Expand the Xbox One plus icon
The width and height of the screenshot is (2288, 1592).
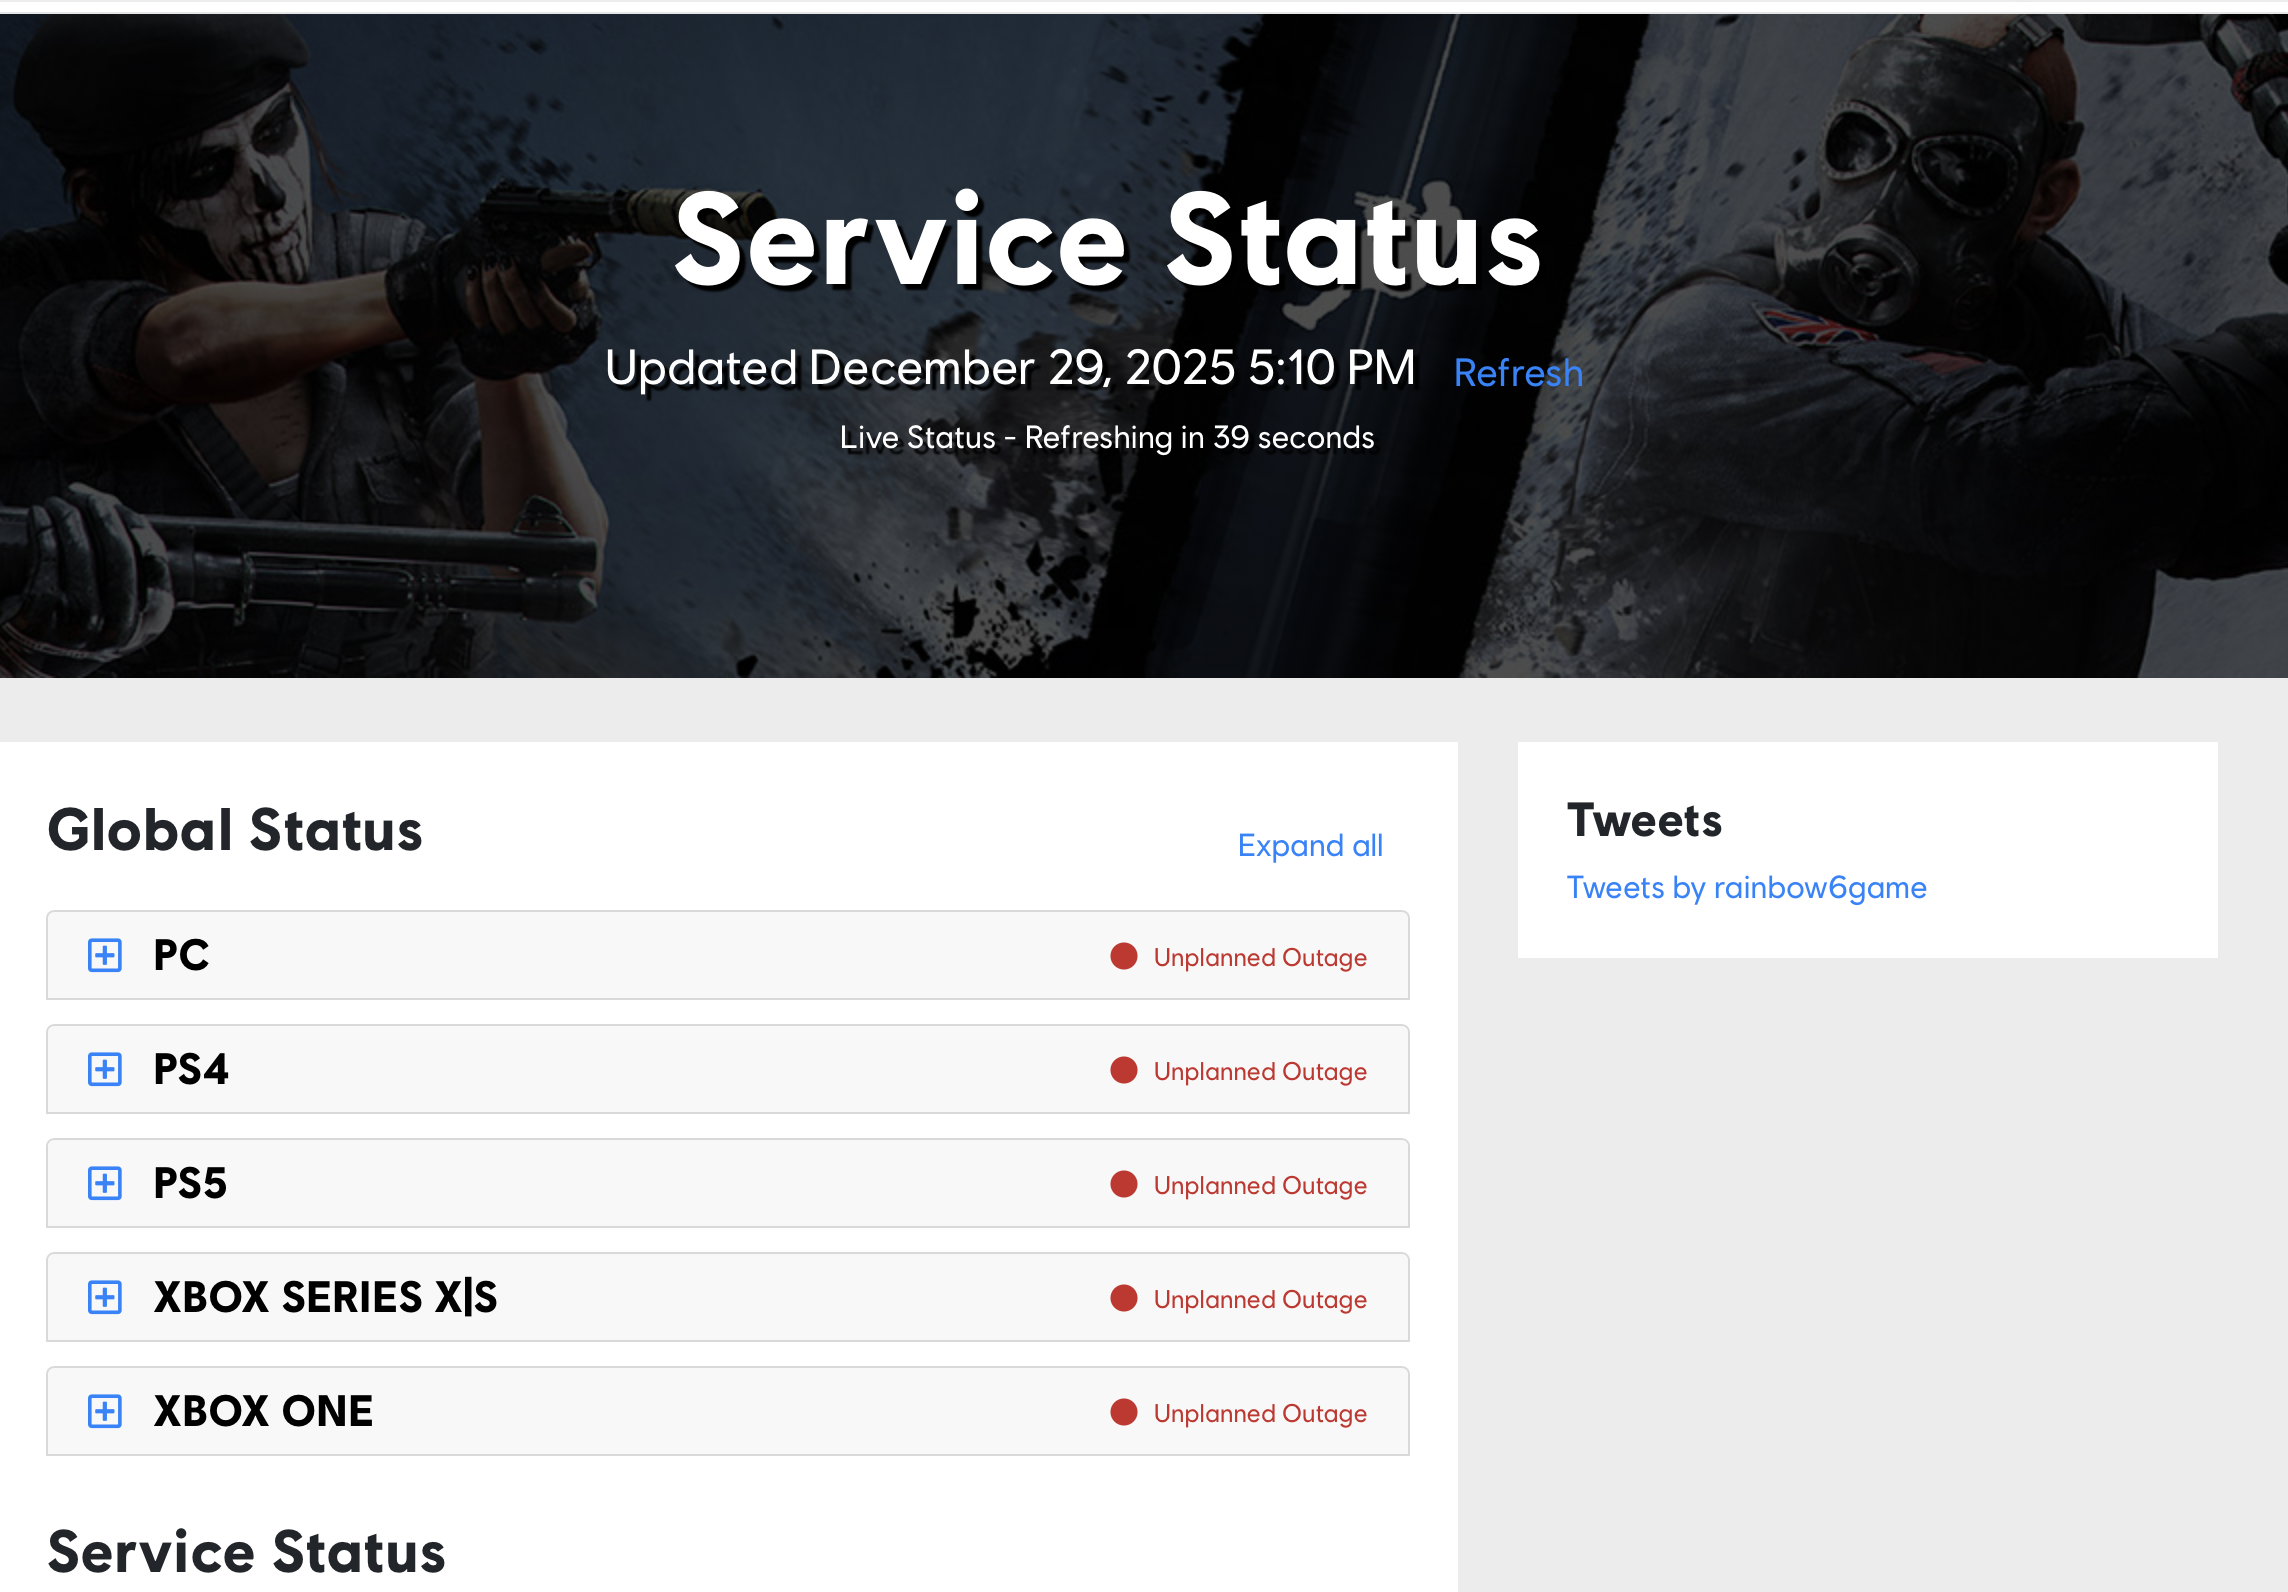[105, 1411]
